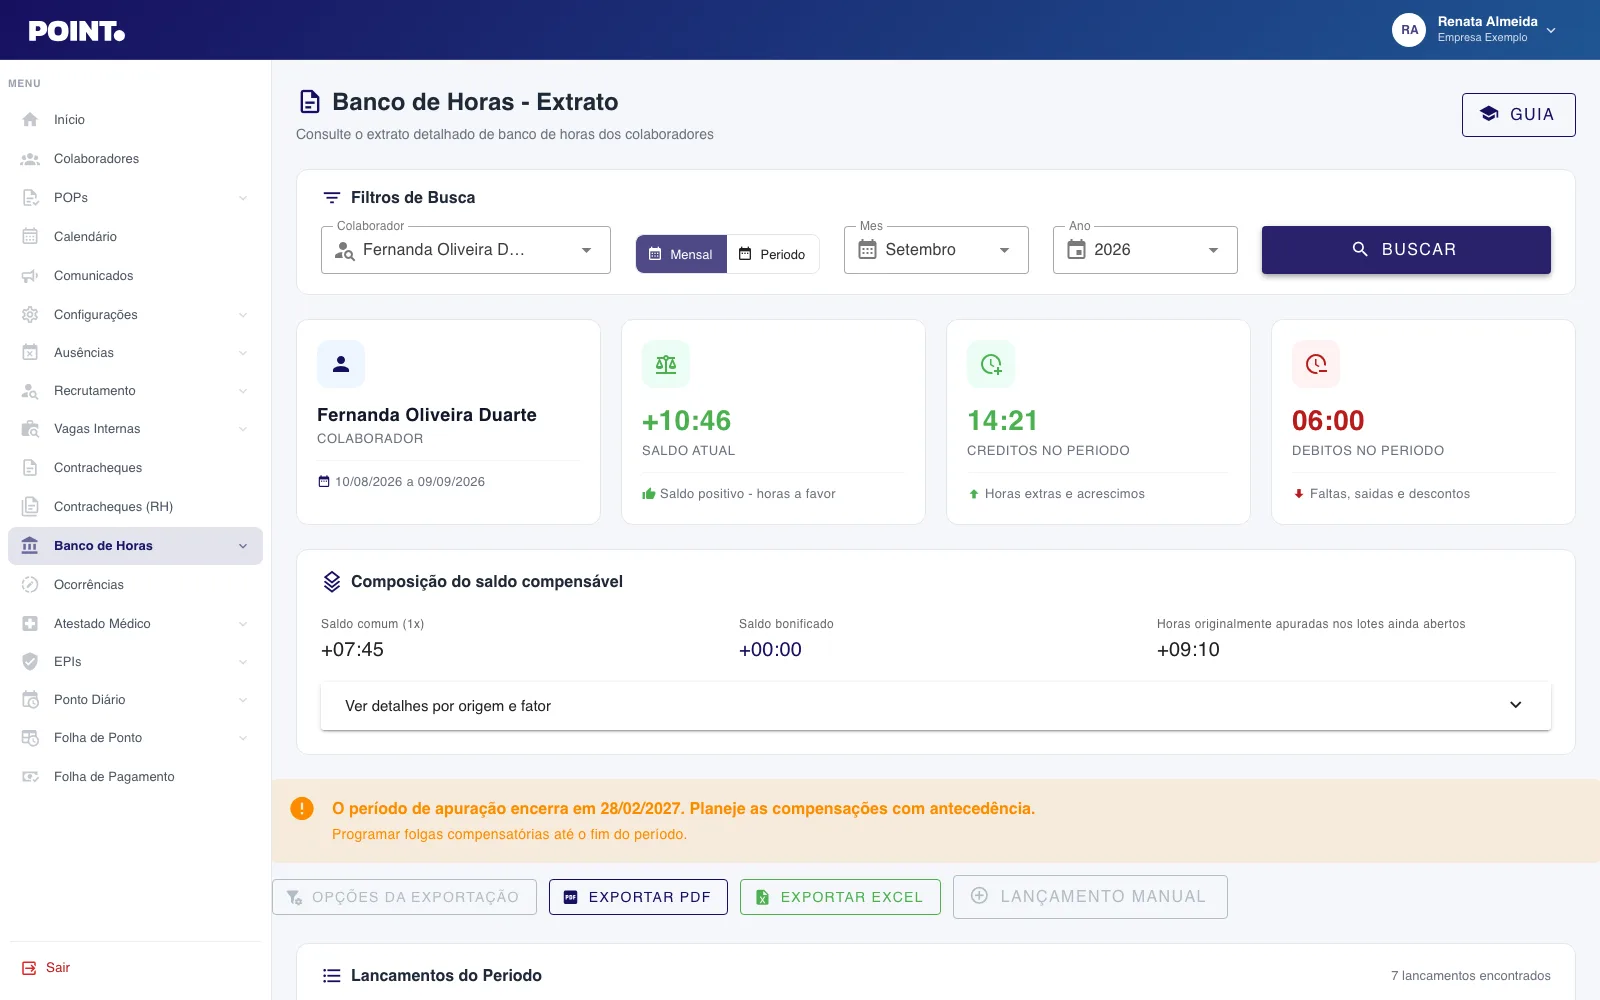Image resolution: width=1600 pixels, height=1000 pixels.
Task: Click the 7 lancamentos encontrados text
Action: [1471, 976]
